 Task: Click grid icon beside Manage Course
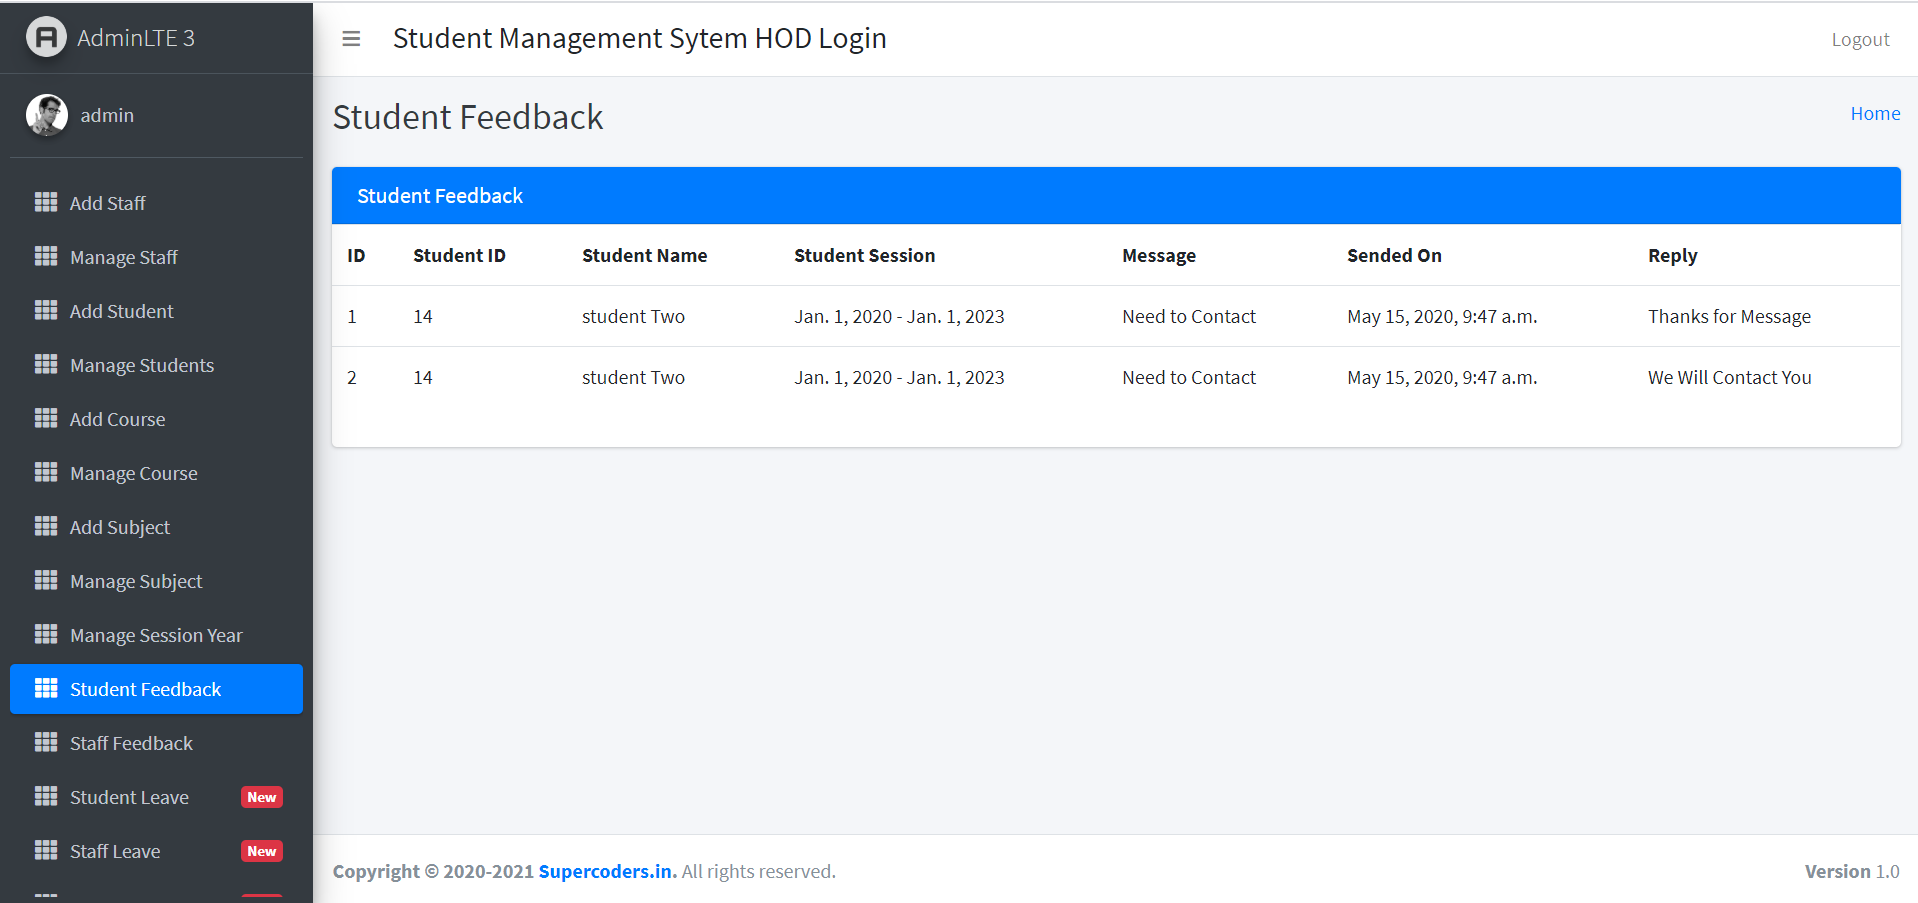46,472
